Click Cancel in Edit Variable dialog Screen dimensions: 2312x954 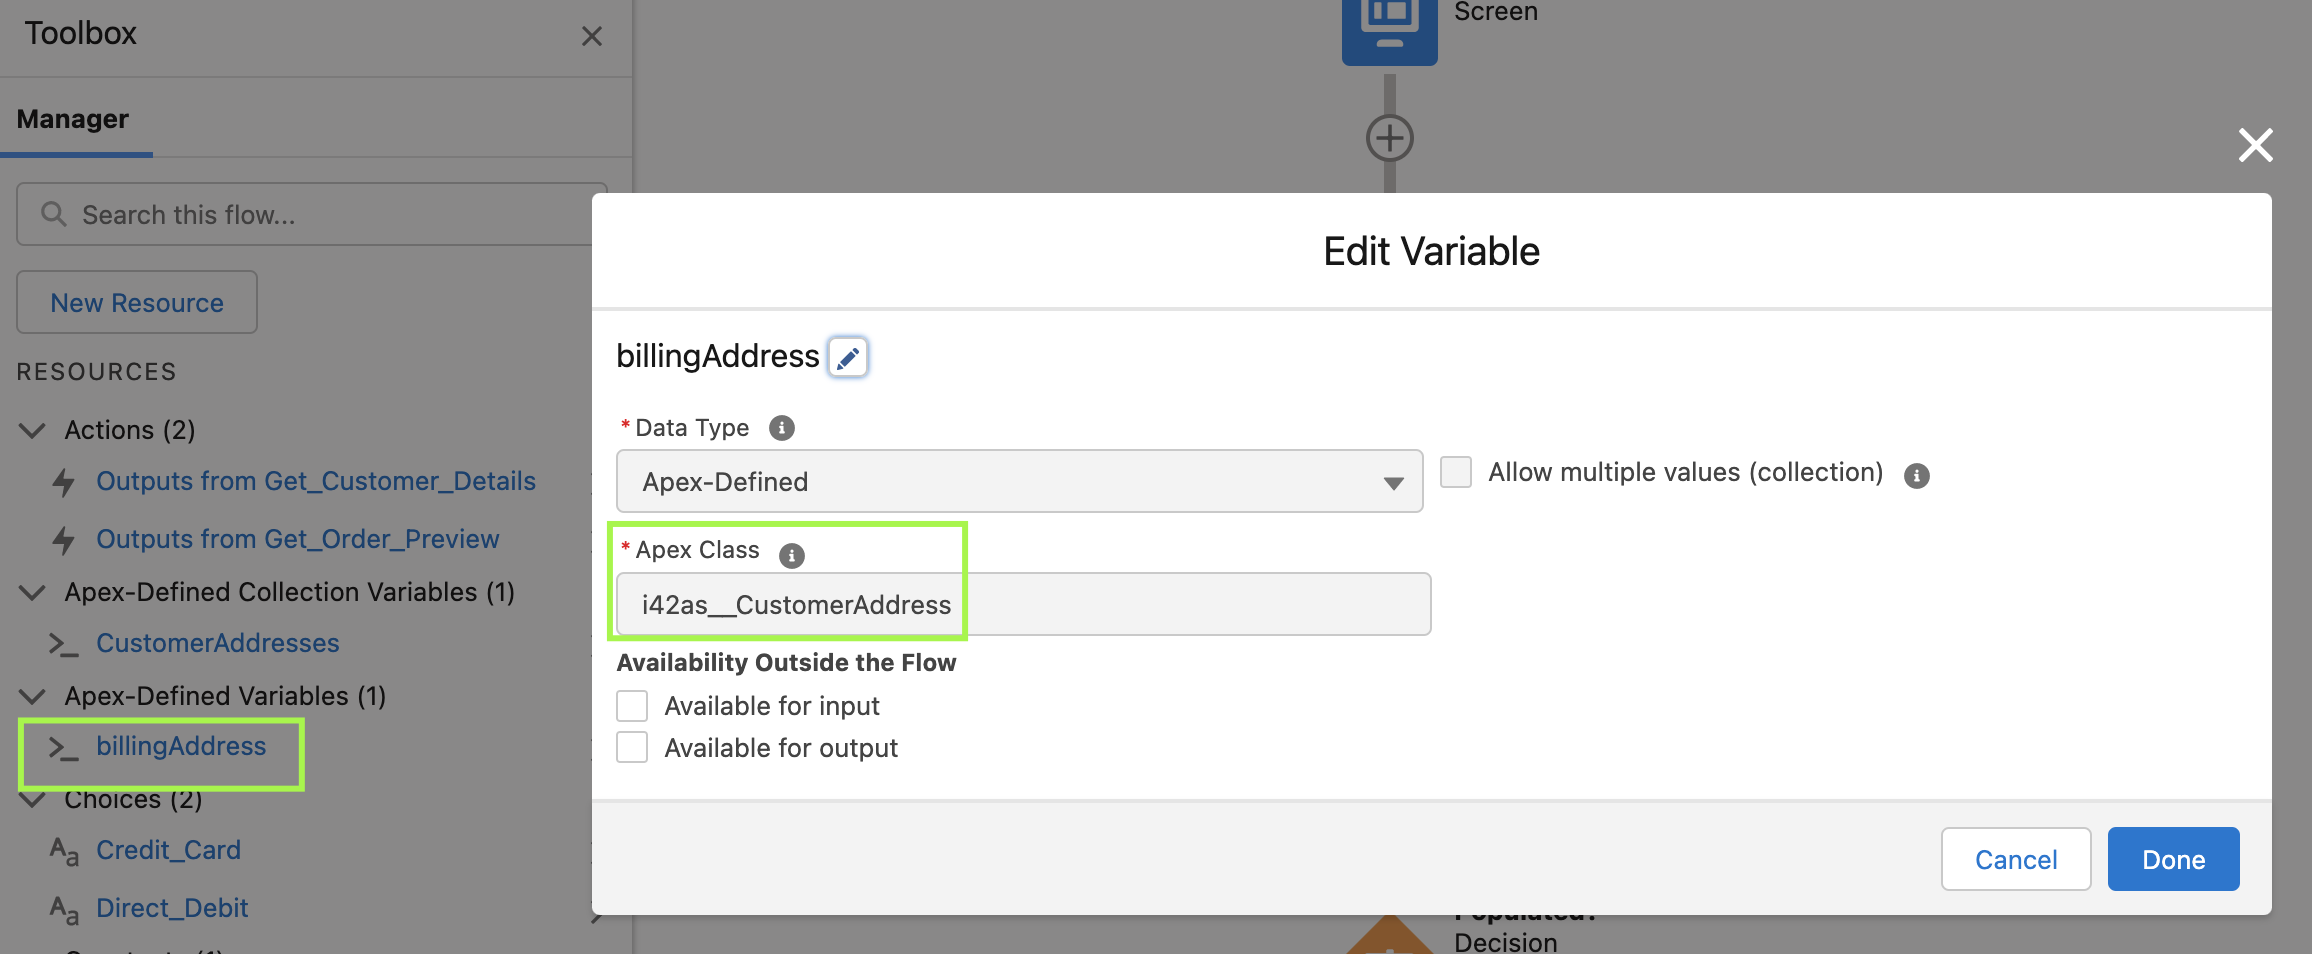point(2016,860)
